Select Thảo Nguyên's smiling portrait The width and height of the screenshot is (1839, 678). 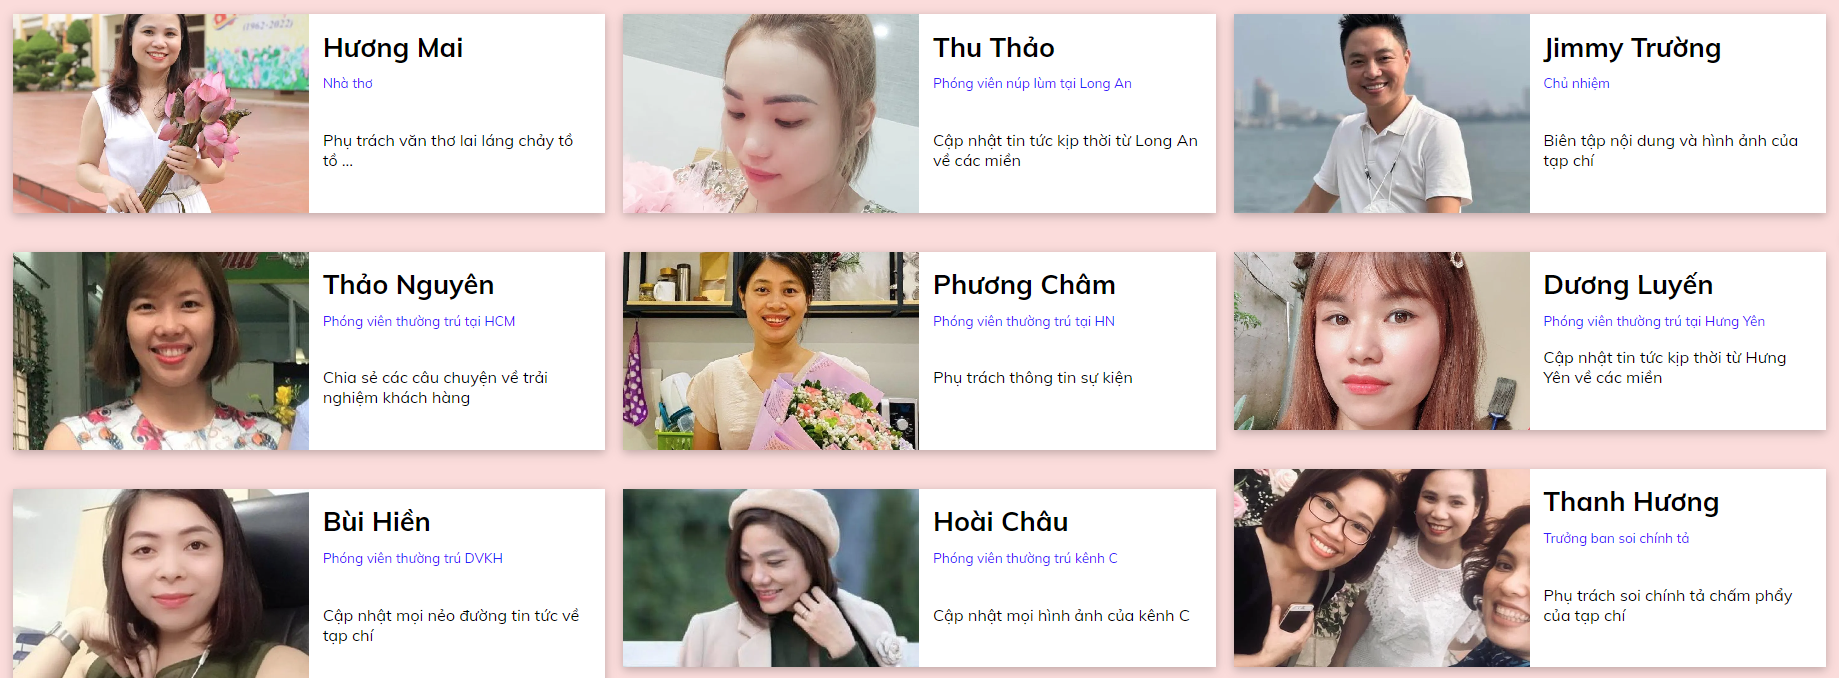pos(161,351)
